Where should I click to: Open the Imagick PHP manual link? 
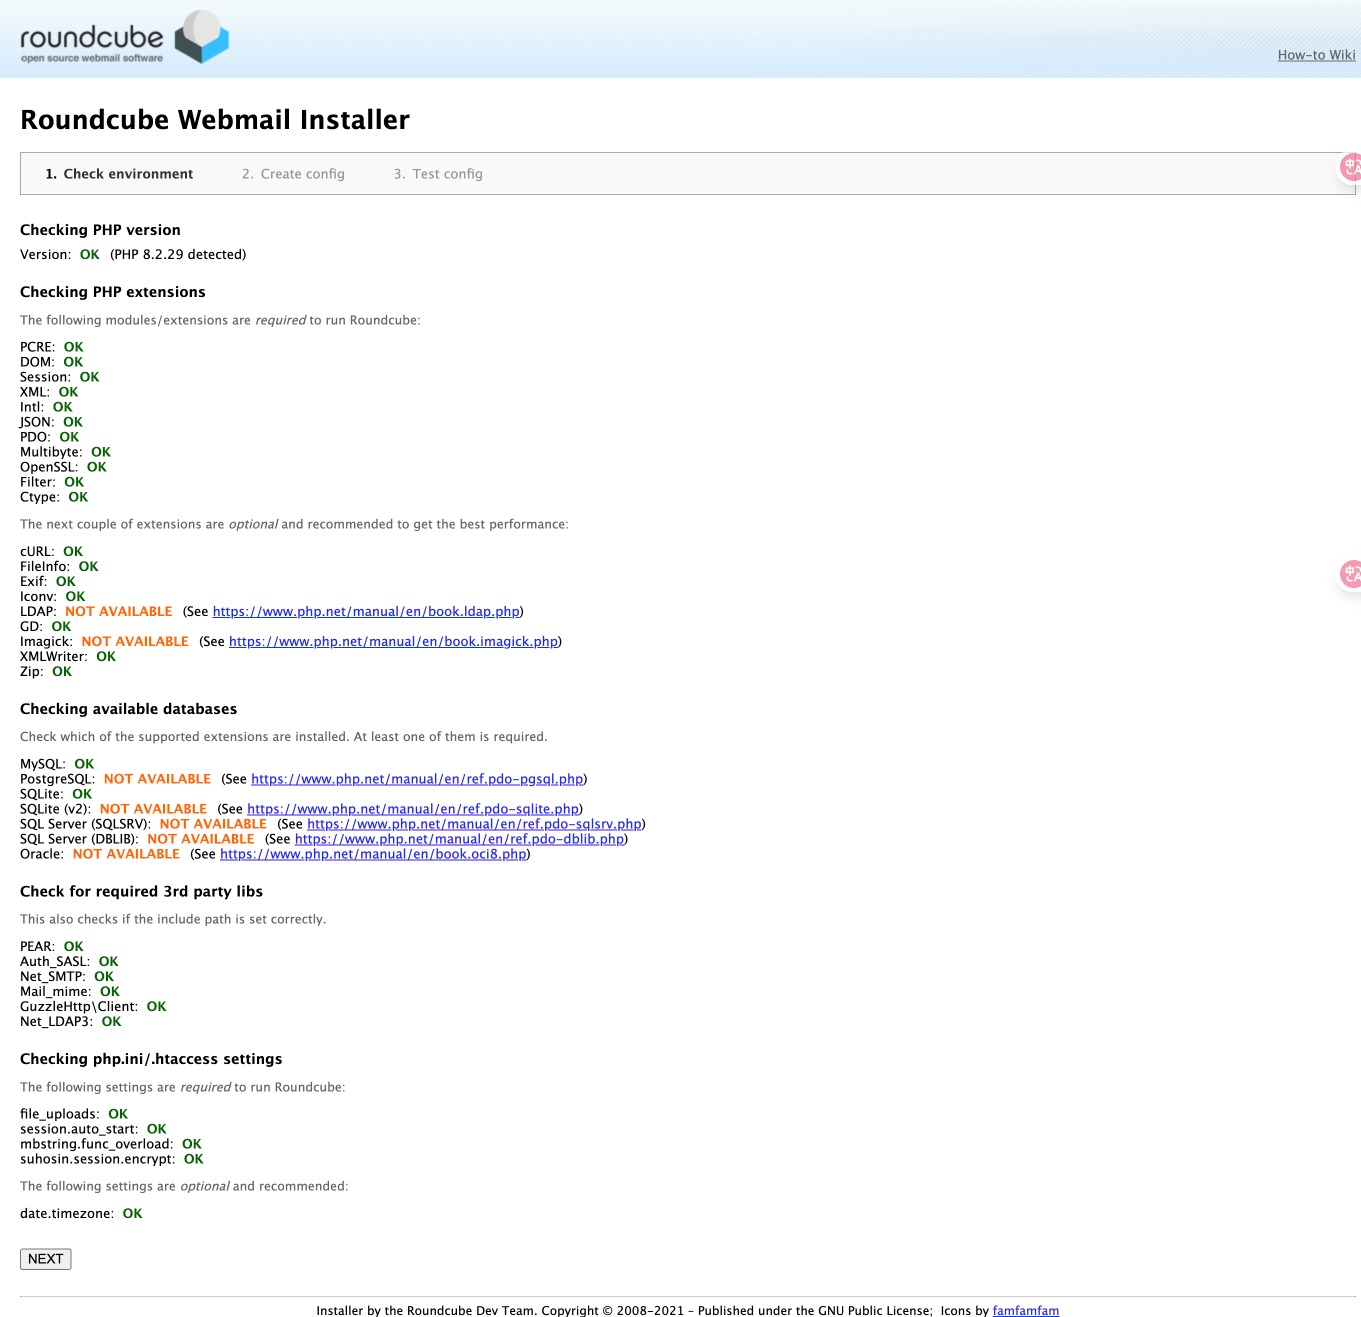coord(393,641)
